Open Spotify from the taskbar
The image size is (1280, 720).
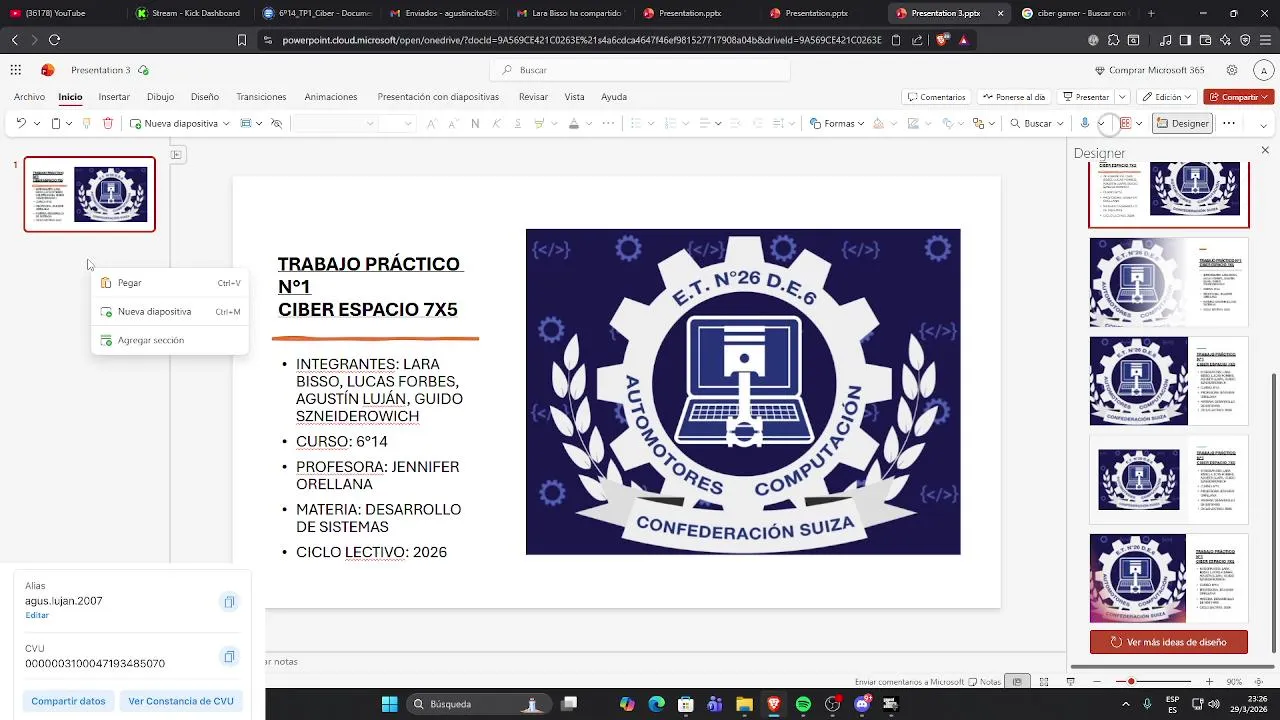pos(803,704)
